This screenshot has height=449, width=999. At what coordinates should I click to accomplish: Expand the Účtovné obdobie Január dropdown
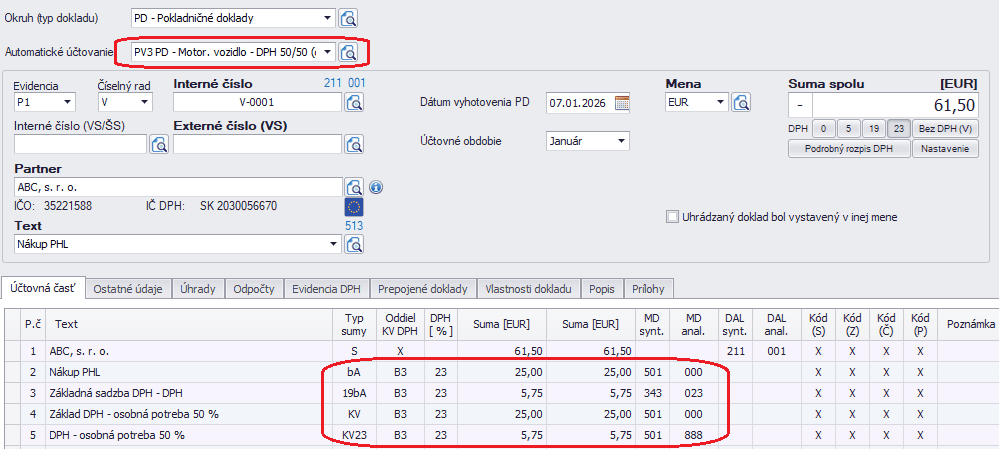click(622, 141)
